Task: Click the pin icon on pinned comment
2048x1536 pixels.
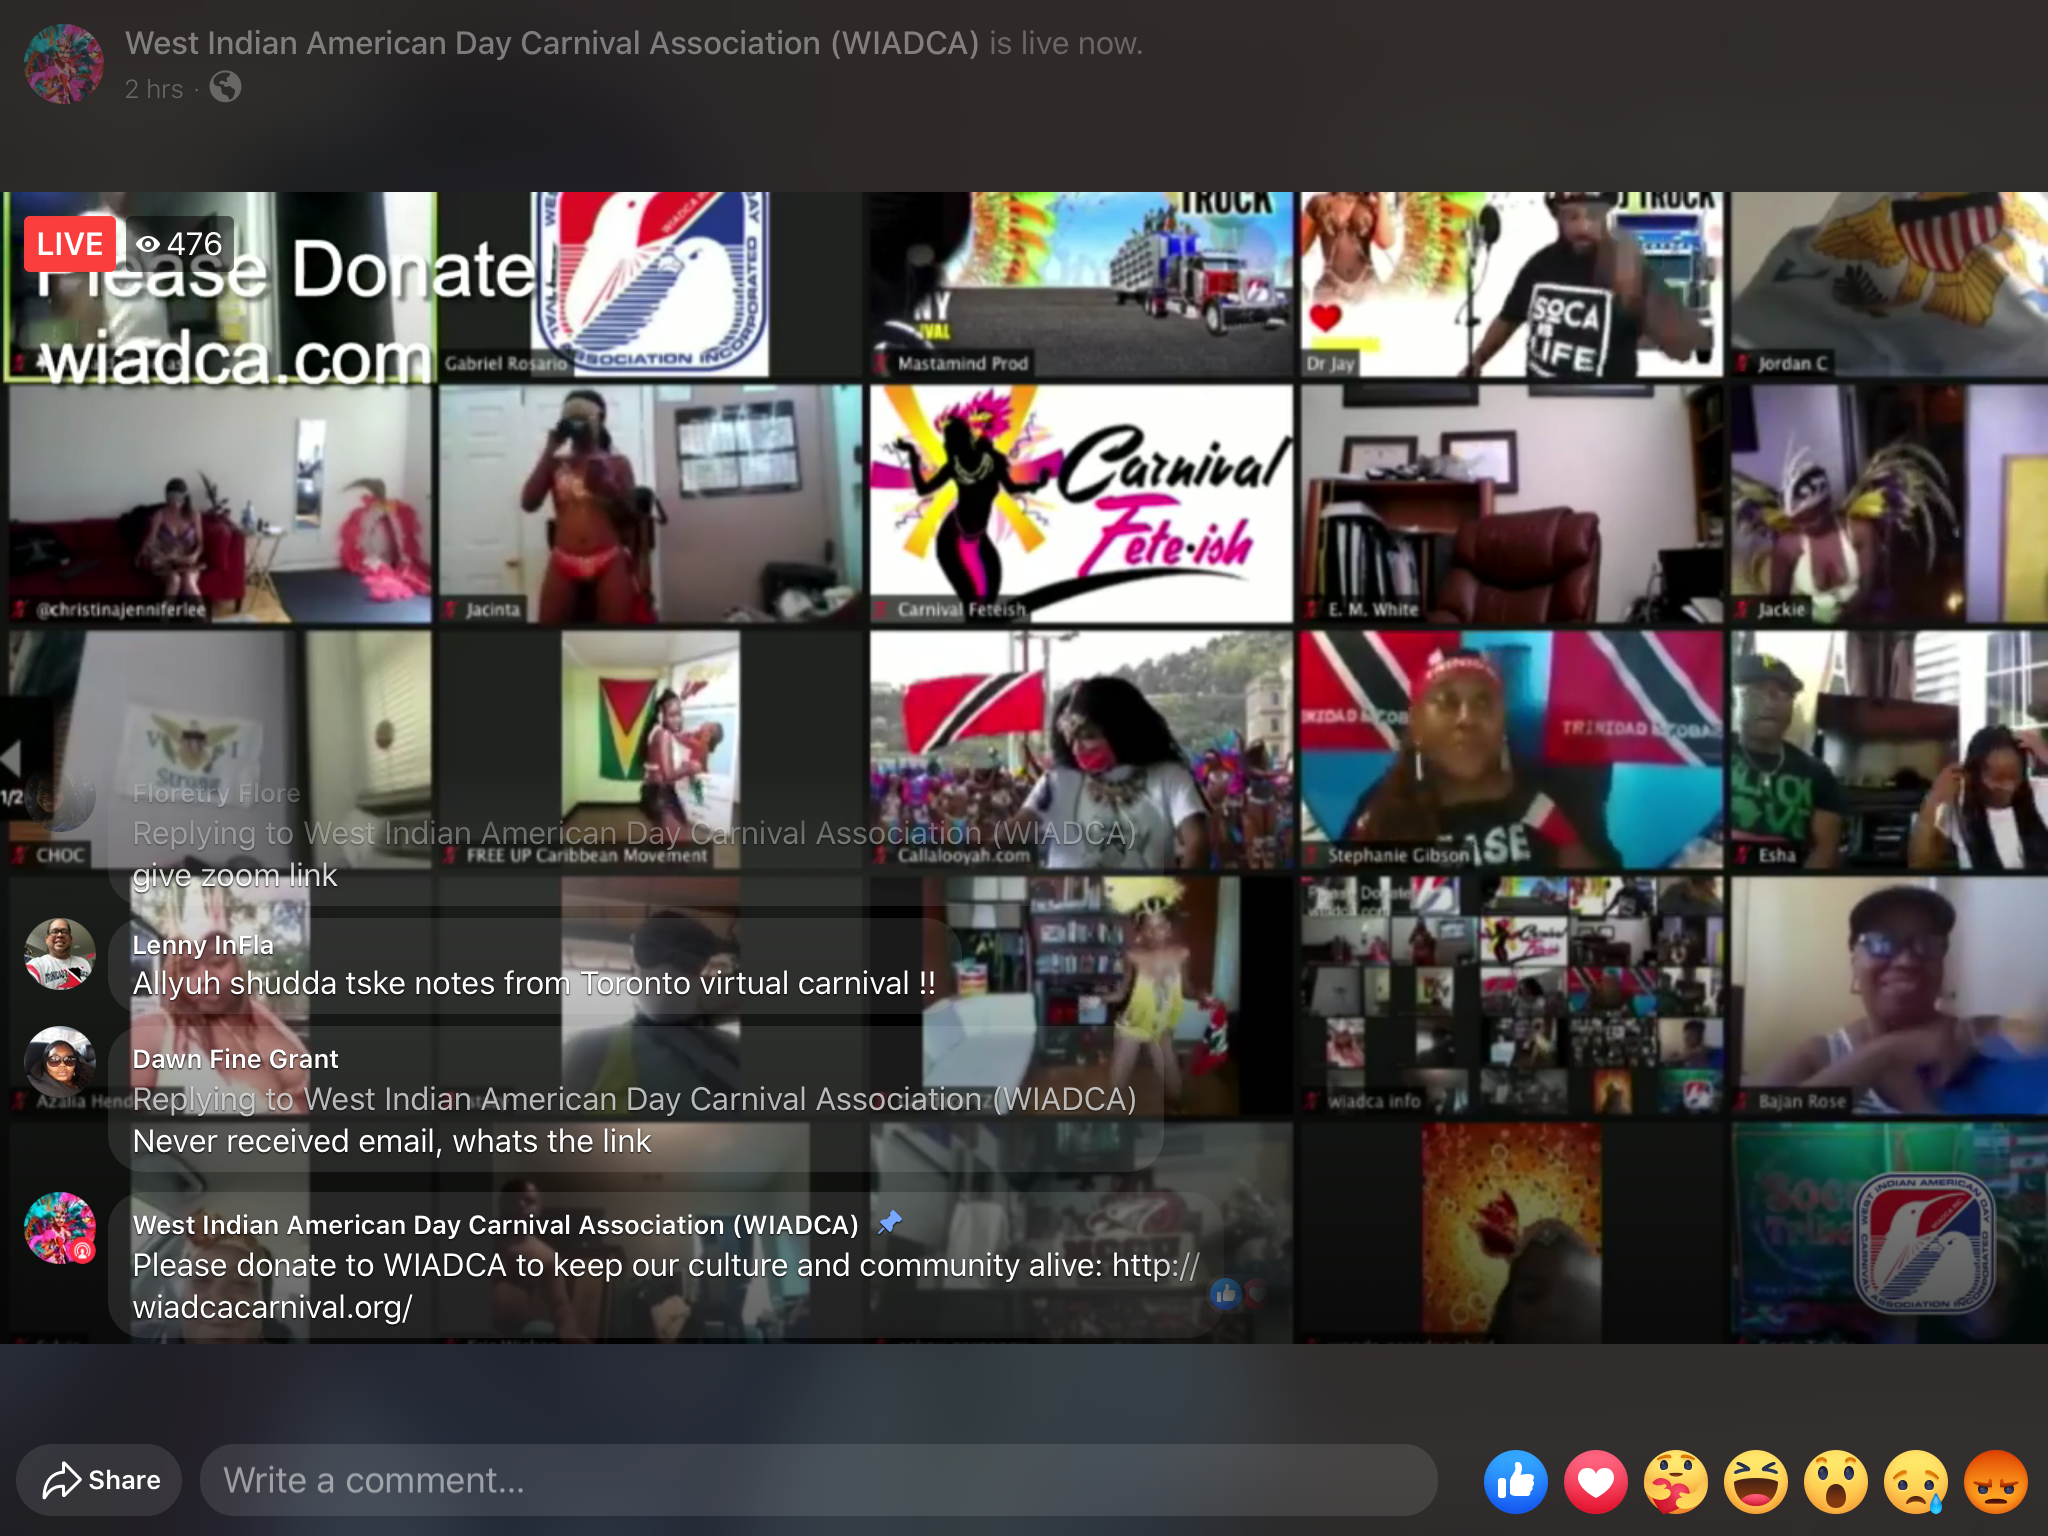Action: [x=889, y=1223]
